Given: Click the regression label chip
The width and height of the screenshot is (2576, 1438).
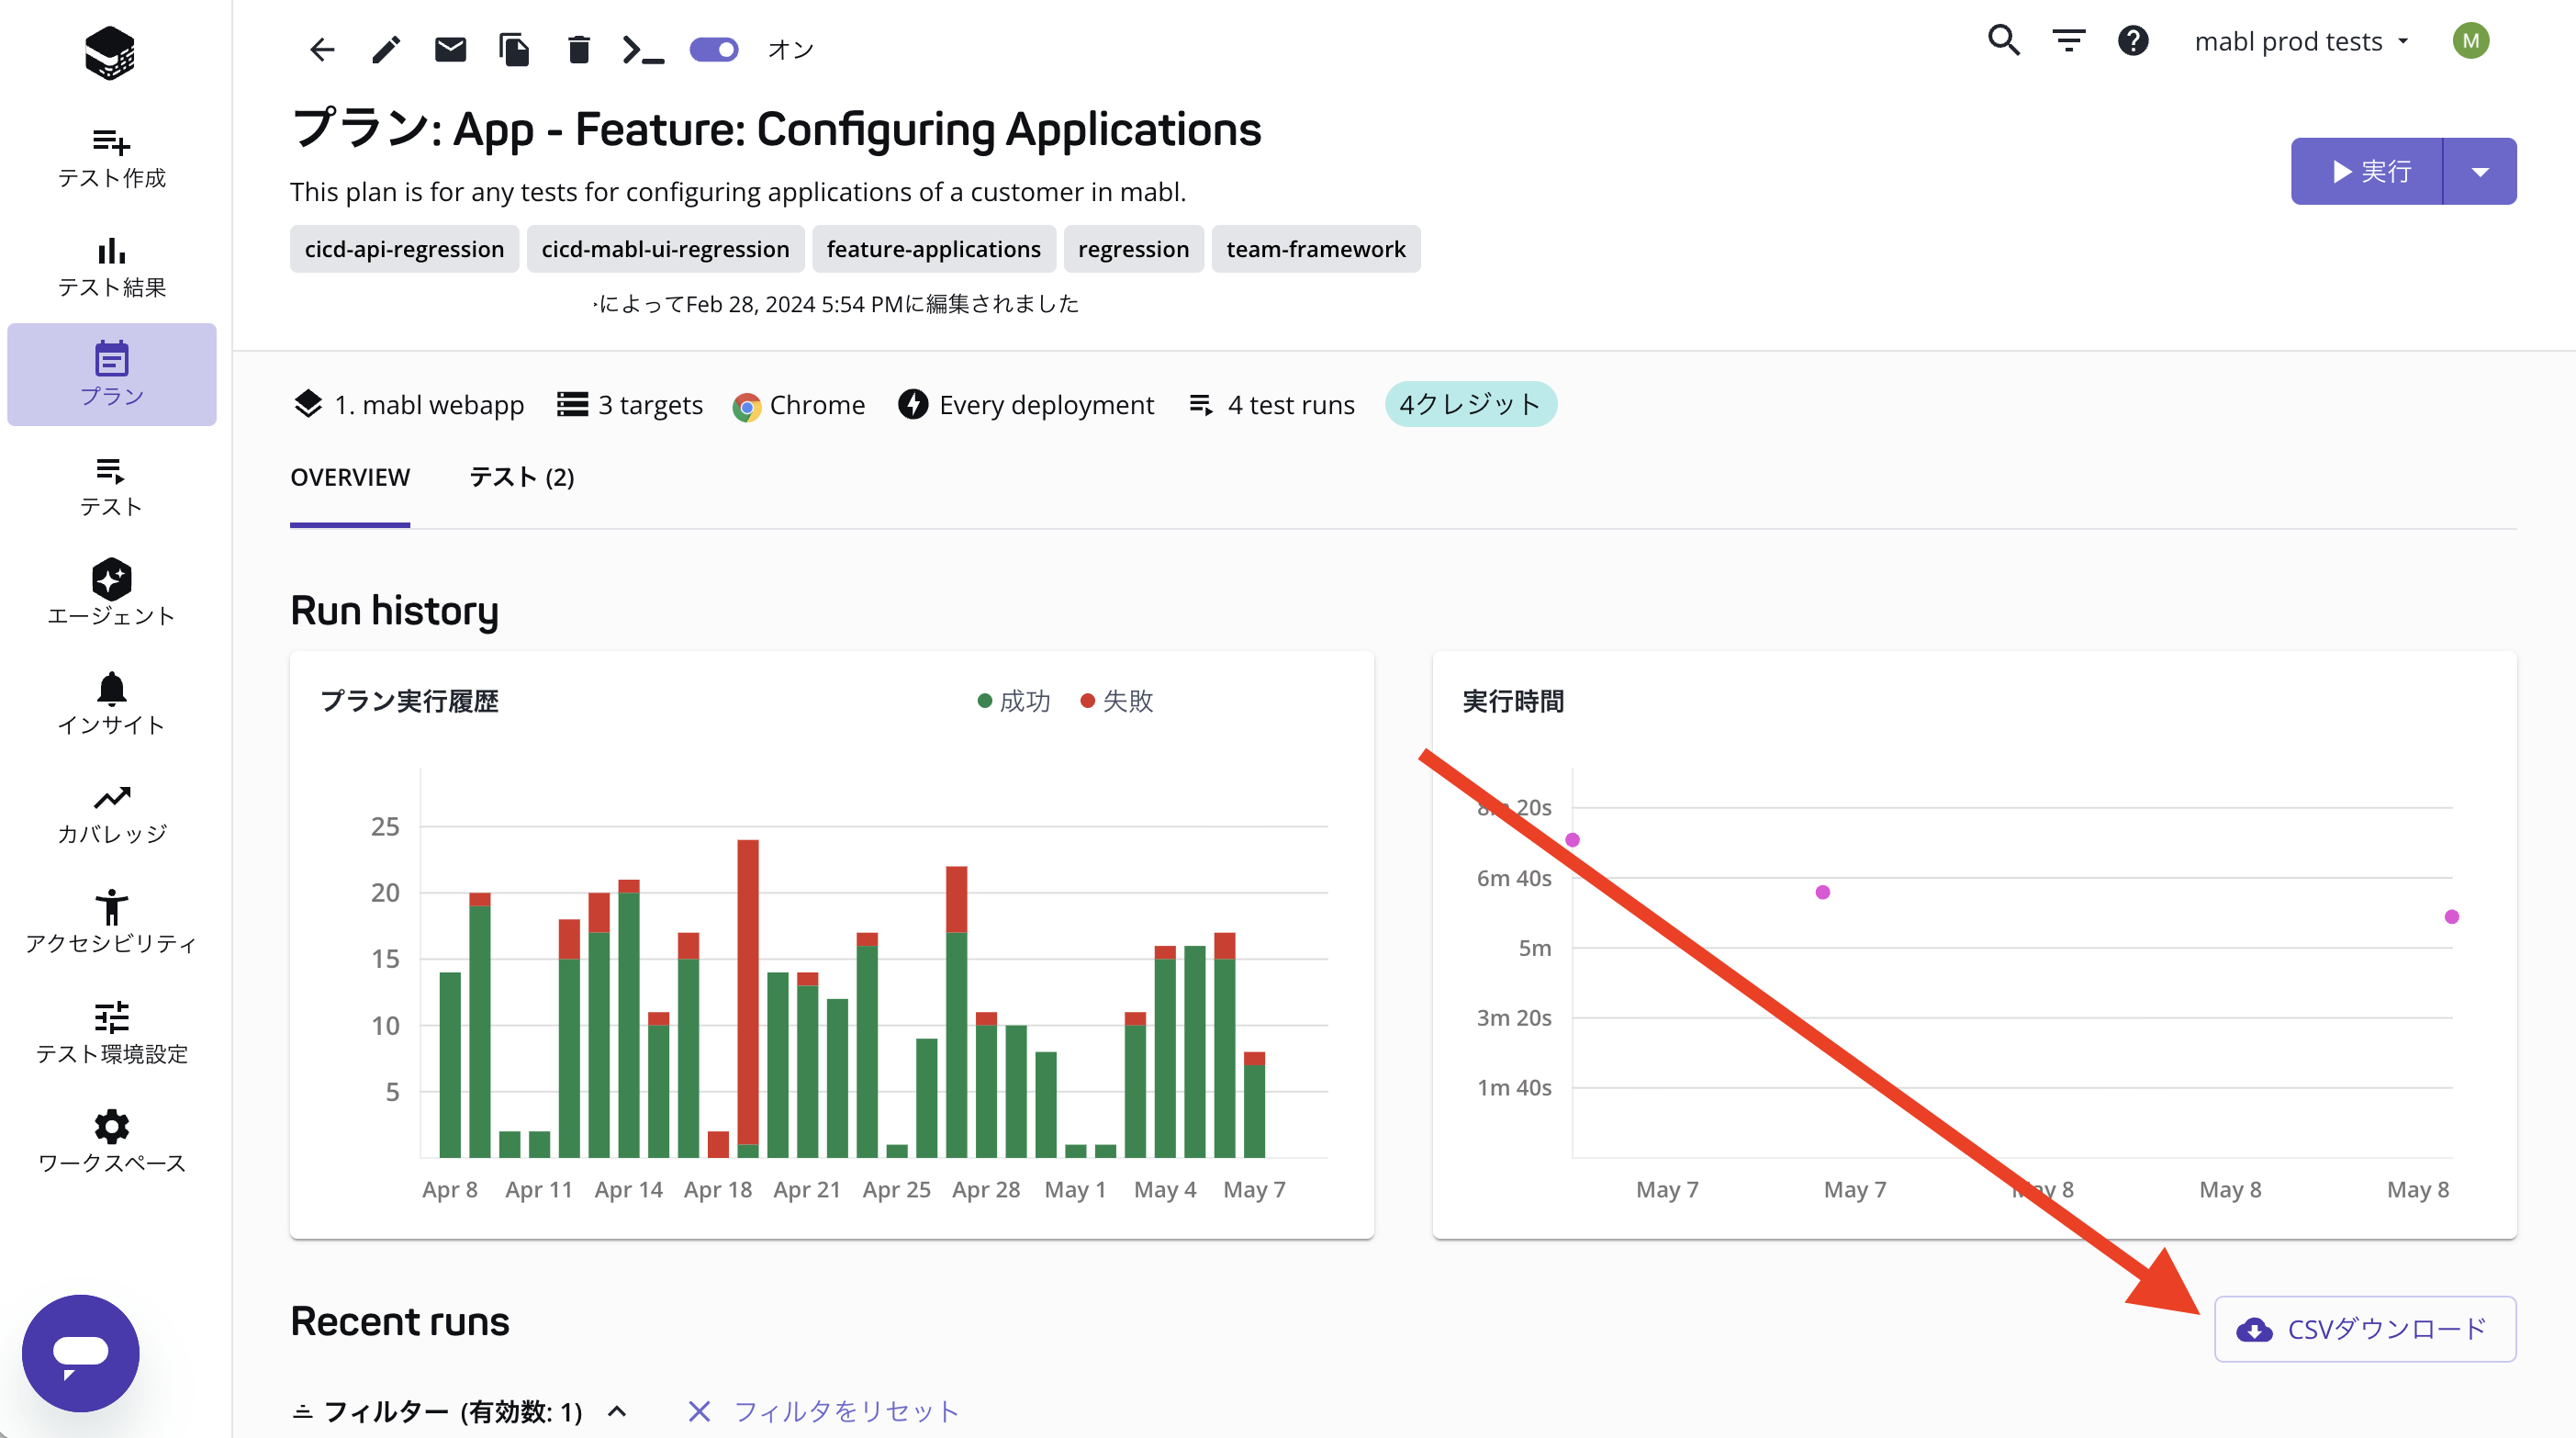Looking at the screenshot, I should [1133, 249].
